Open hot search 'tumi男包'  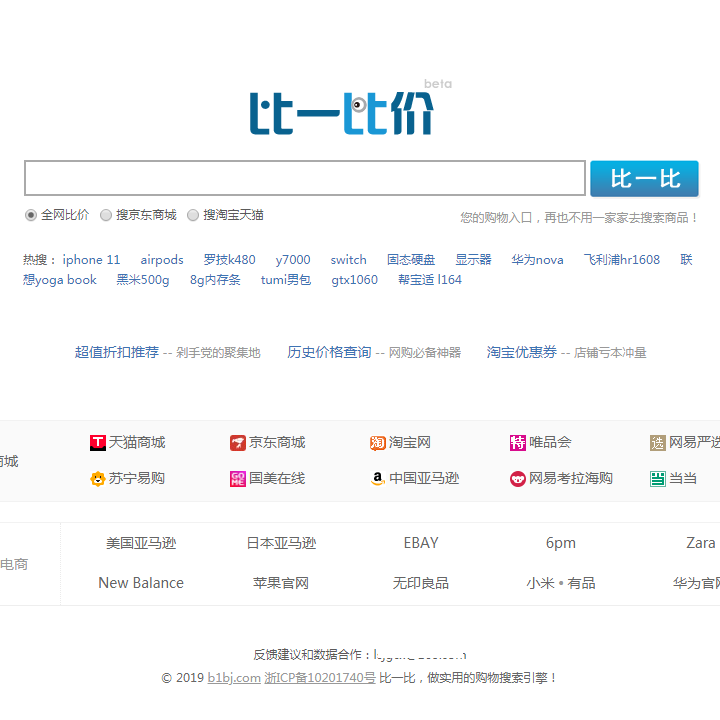[x=286, y=280]
